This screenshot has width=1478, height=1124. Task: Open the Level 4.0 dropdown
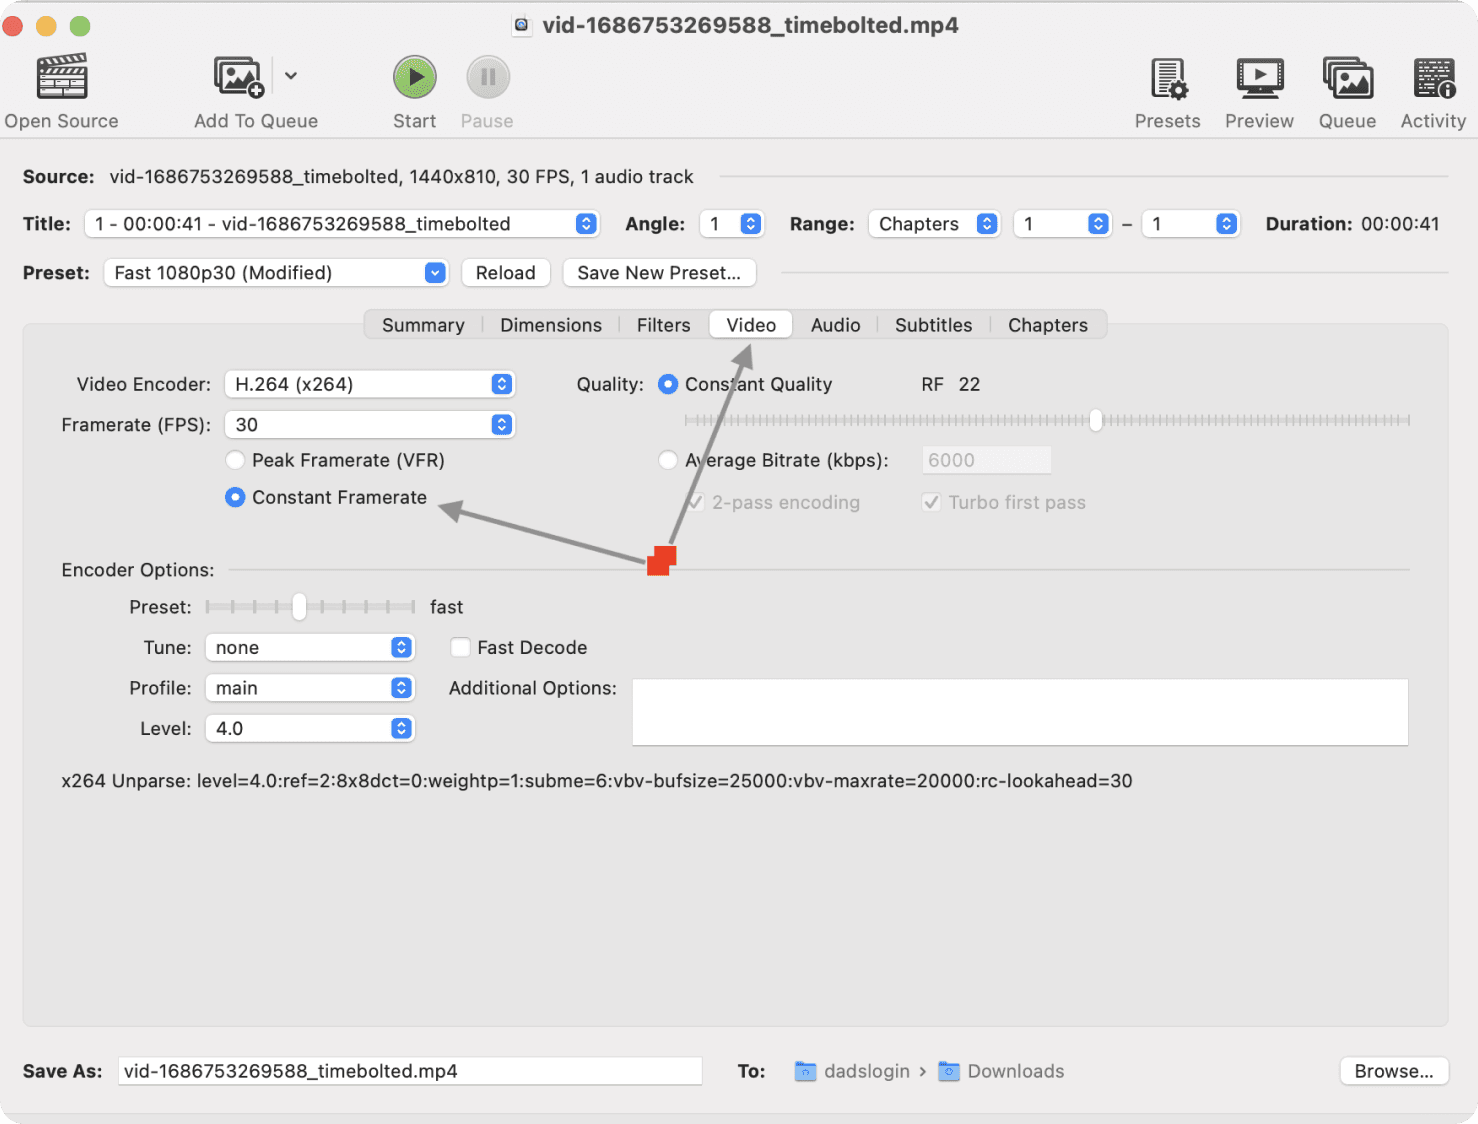[309, 728]
